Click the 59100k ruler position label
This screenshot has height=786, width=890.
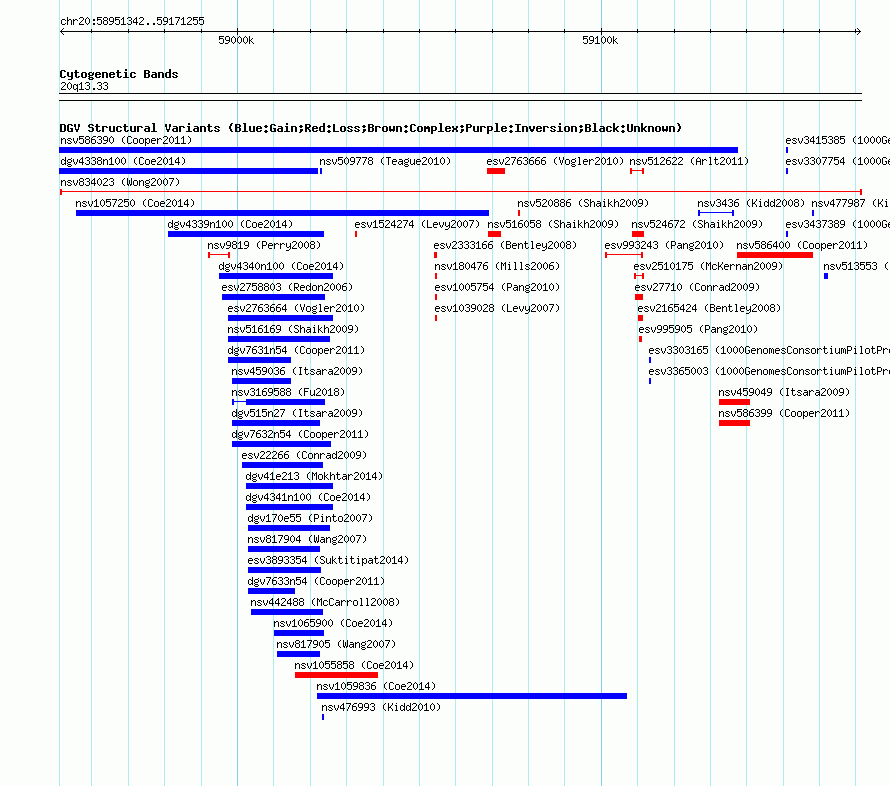[x=600, y=40]
